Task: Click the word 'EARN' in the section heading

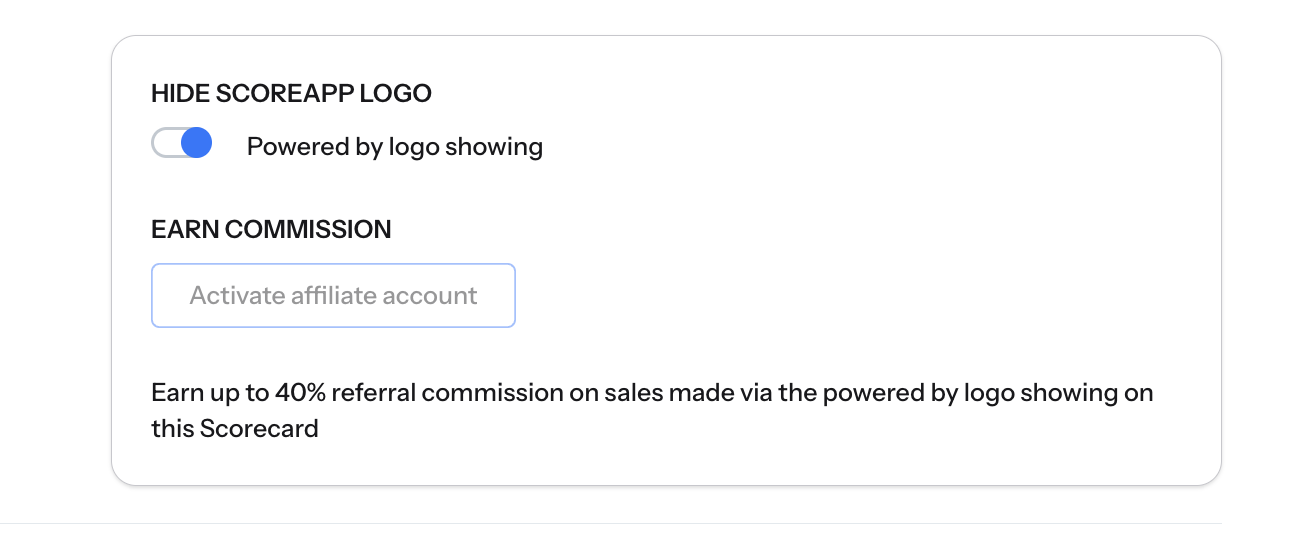Action: pos(185,229)
